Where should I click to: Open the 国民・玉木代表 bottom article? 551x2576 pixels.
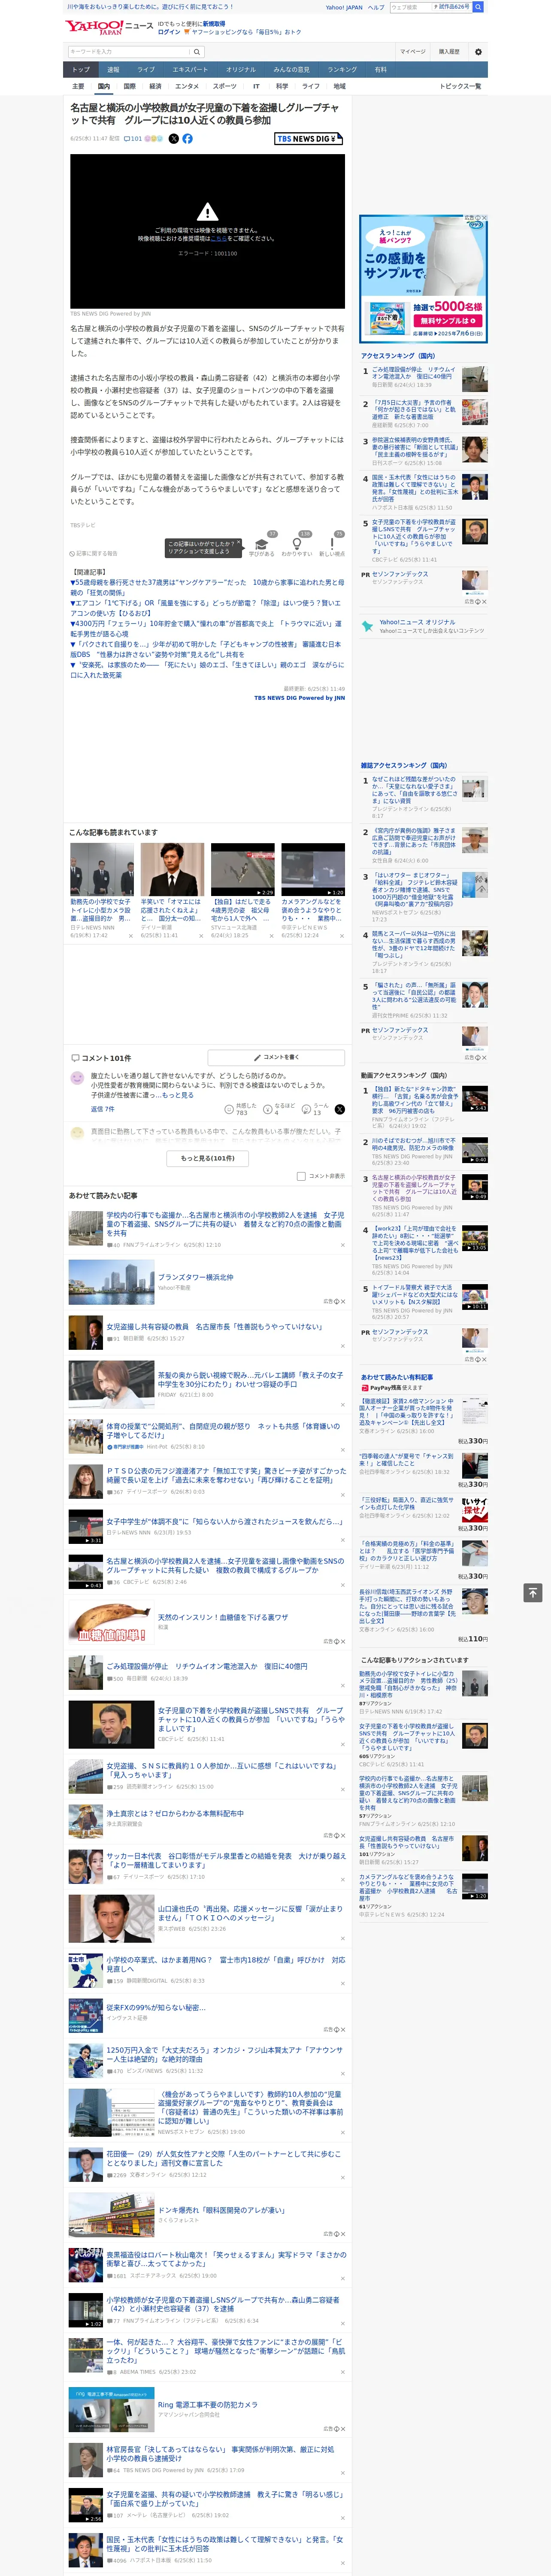pyautogui.click(x=225, y=2544)
